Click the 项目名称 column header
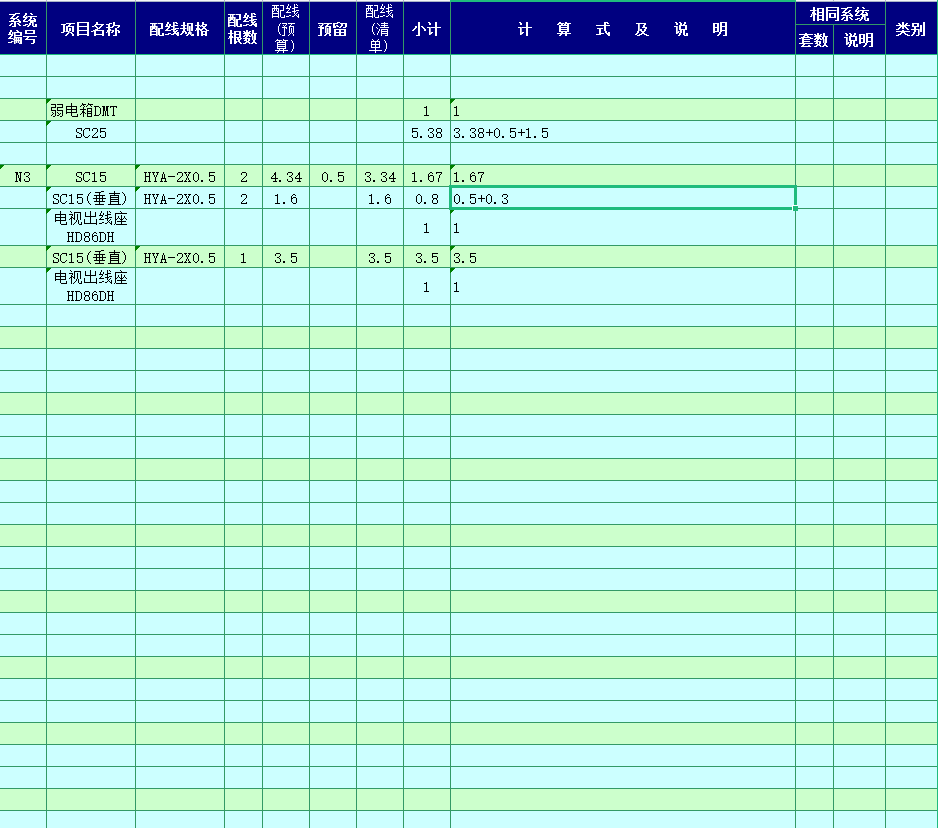The width and height of the screenshot is (938, 828). click(90, 29)
